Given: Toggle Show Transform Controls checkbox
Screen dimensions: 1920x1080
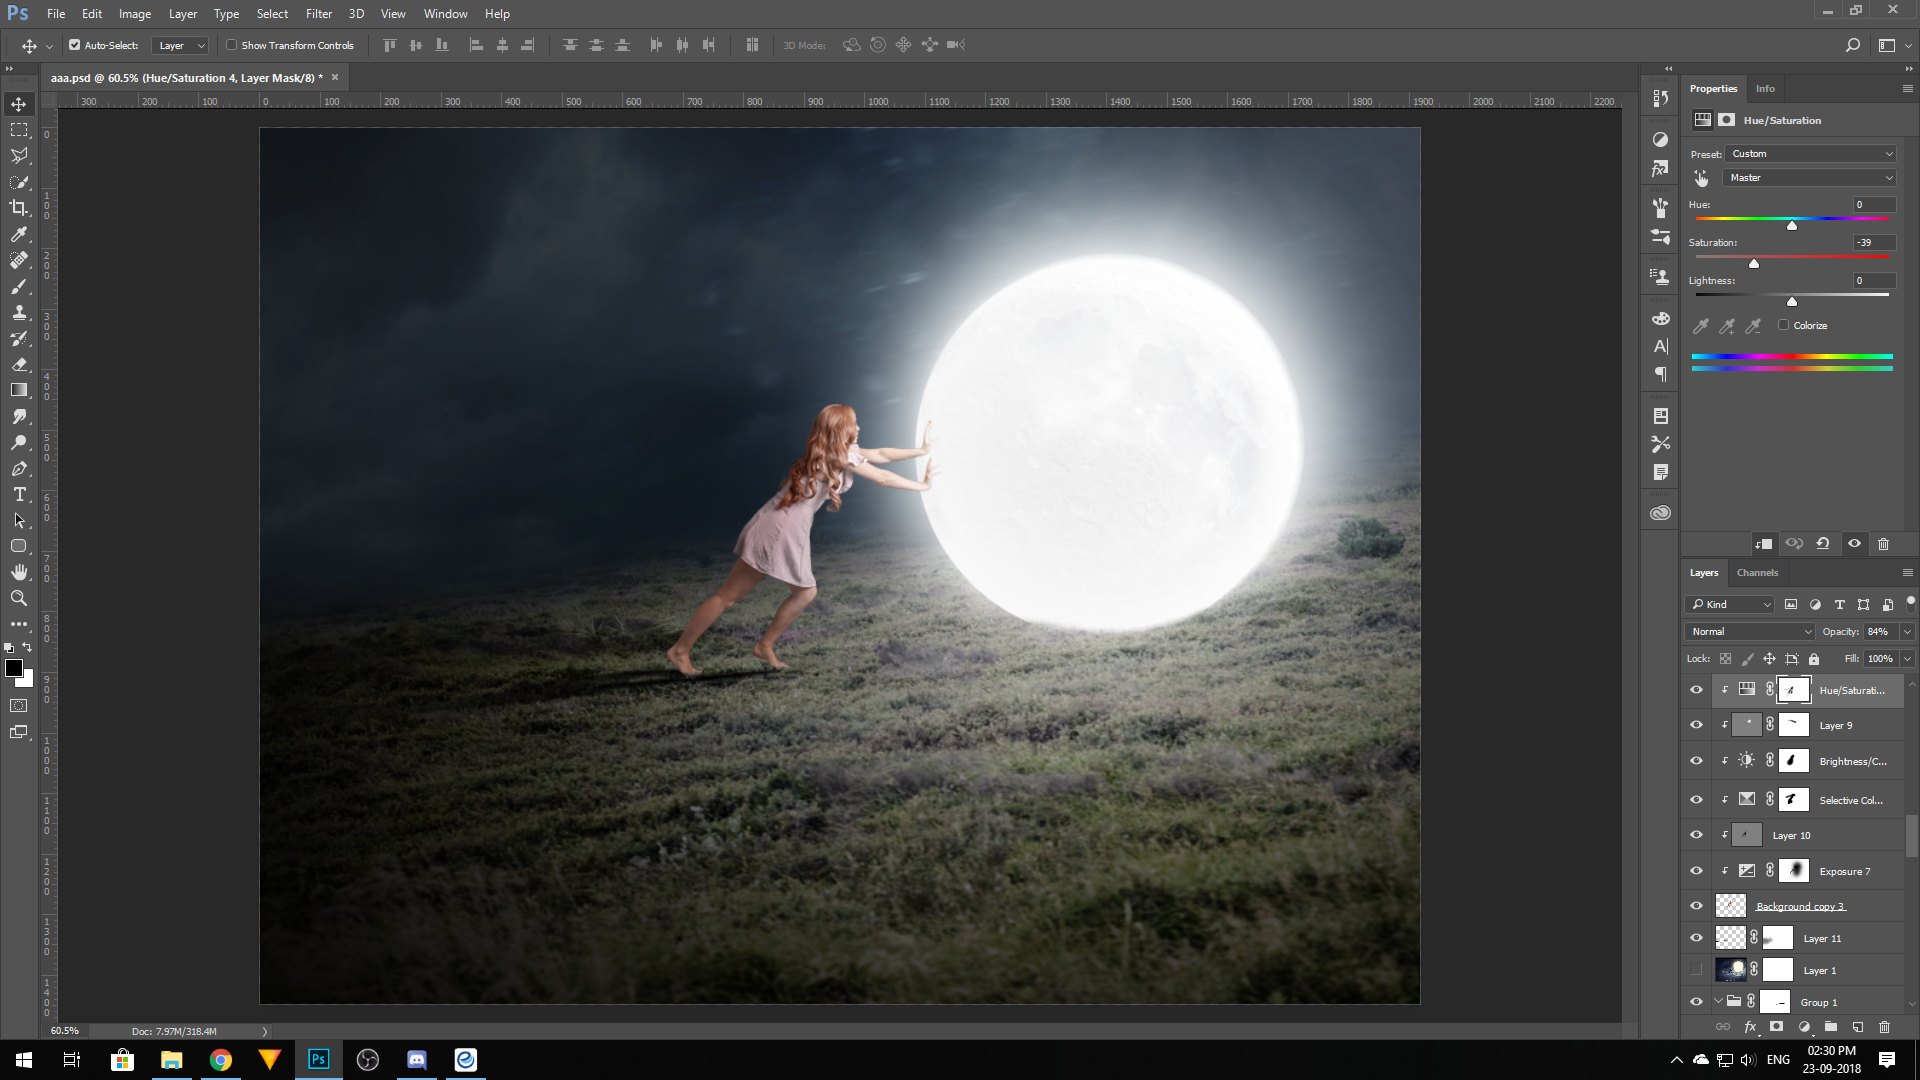Looking at the screenshot, I should coord(232,45).
